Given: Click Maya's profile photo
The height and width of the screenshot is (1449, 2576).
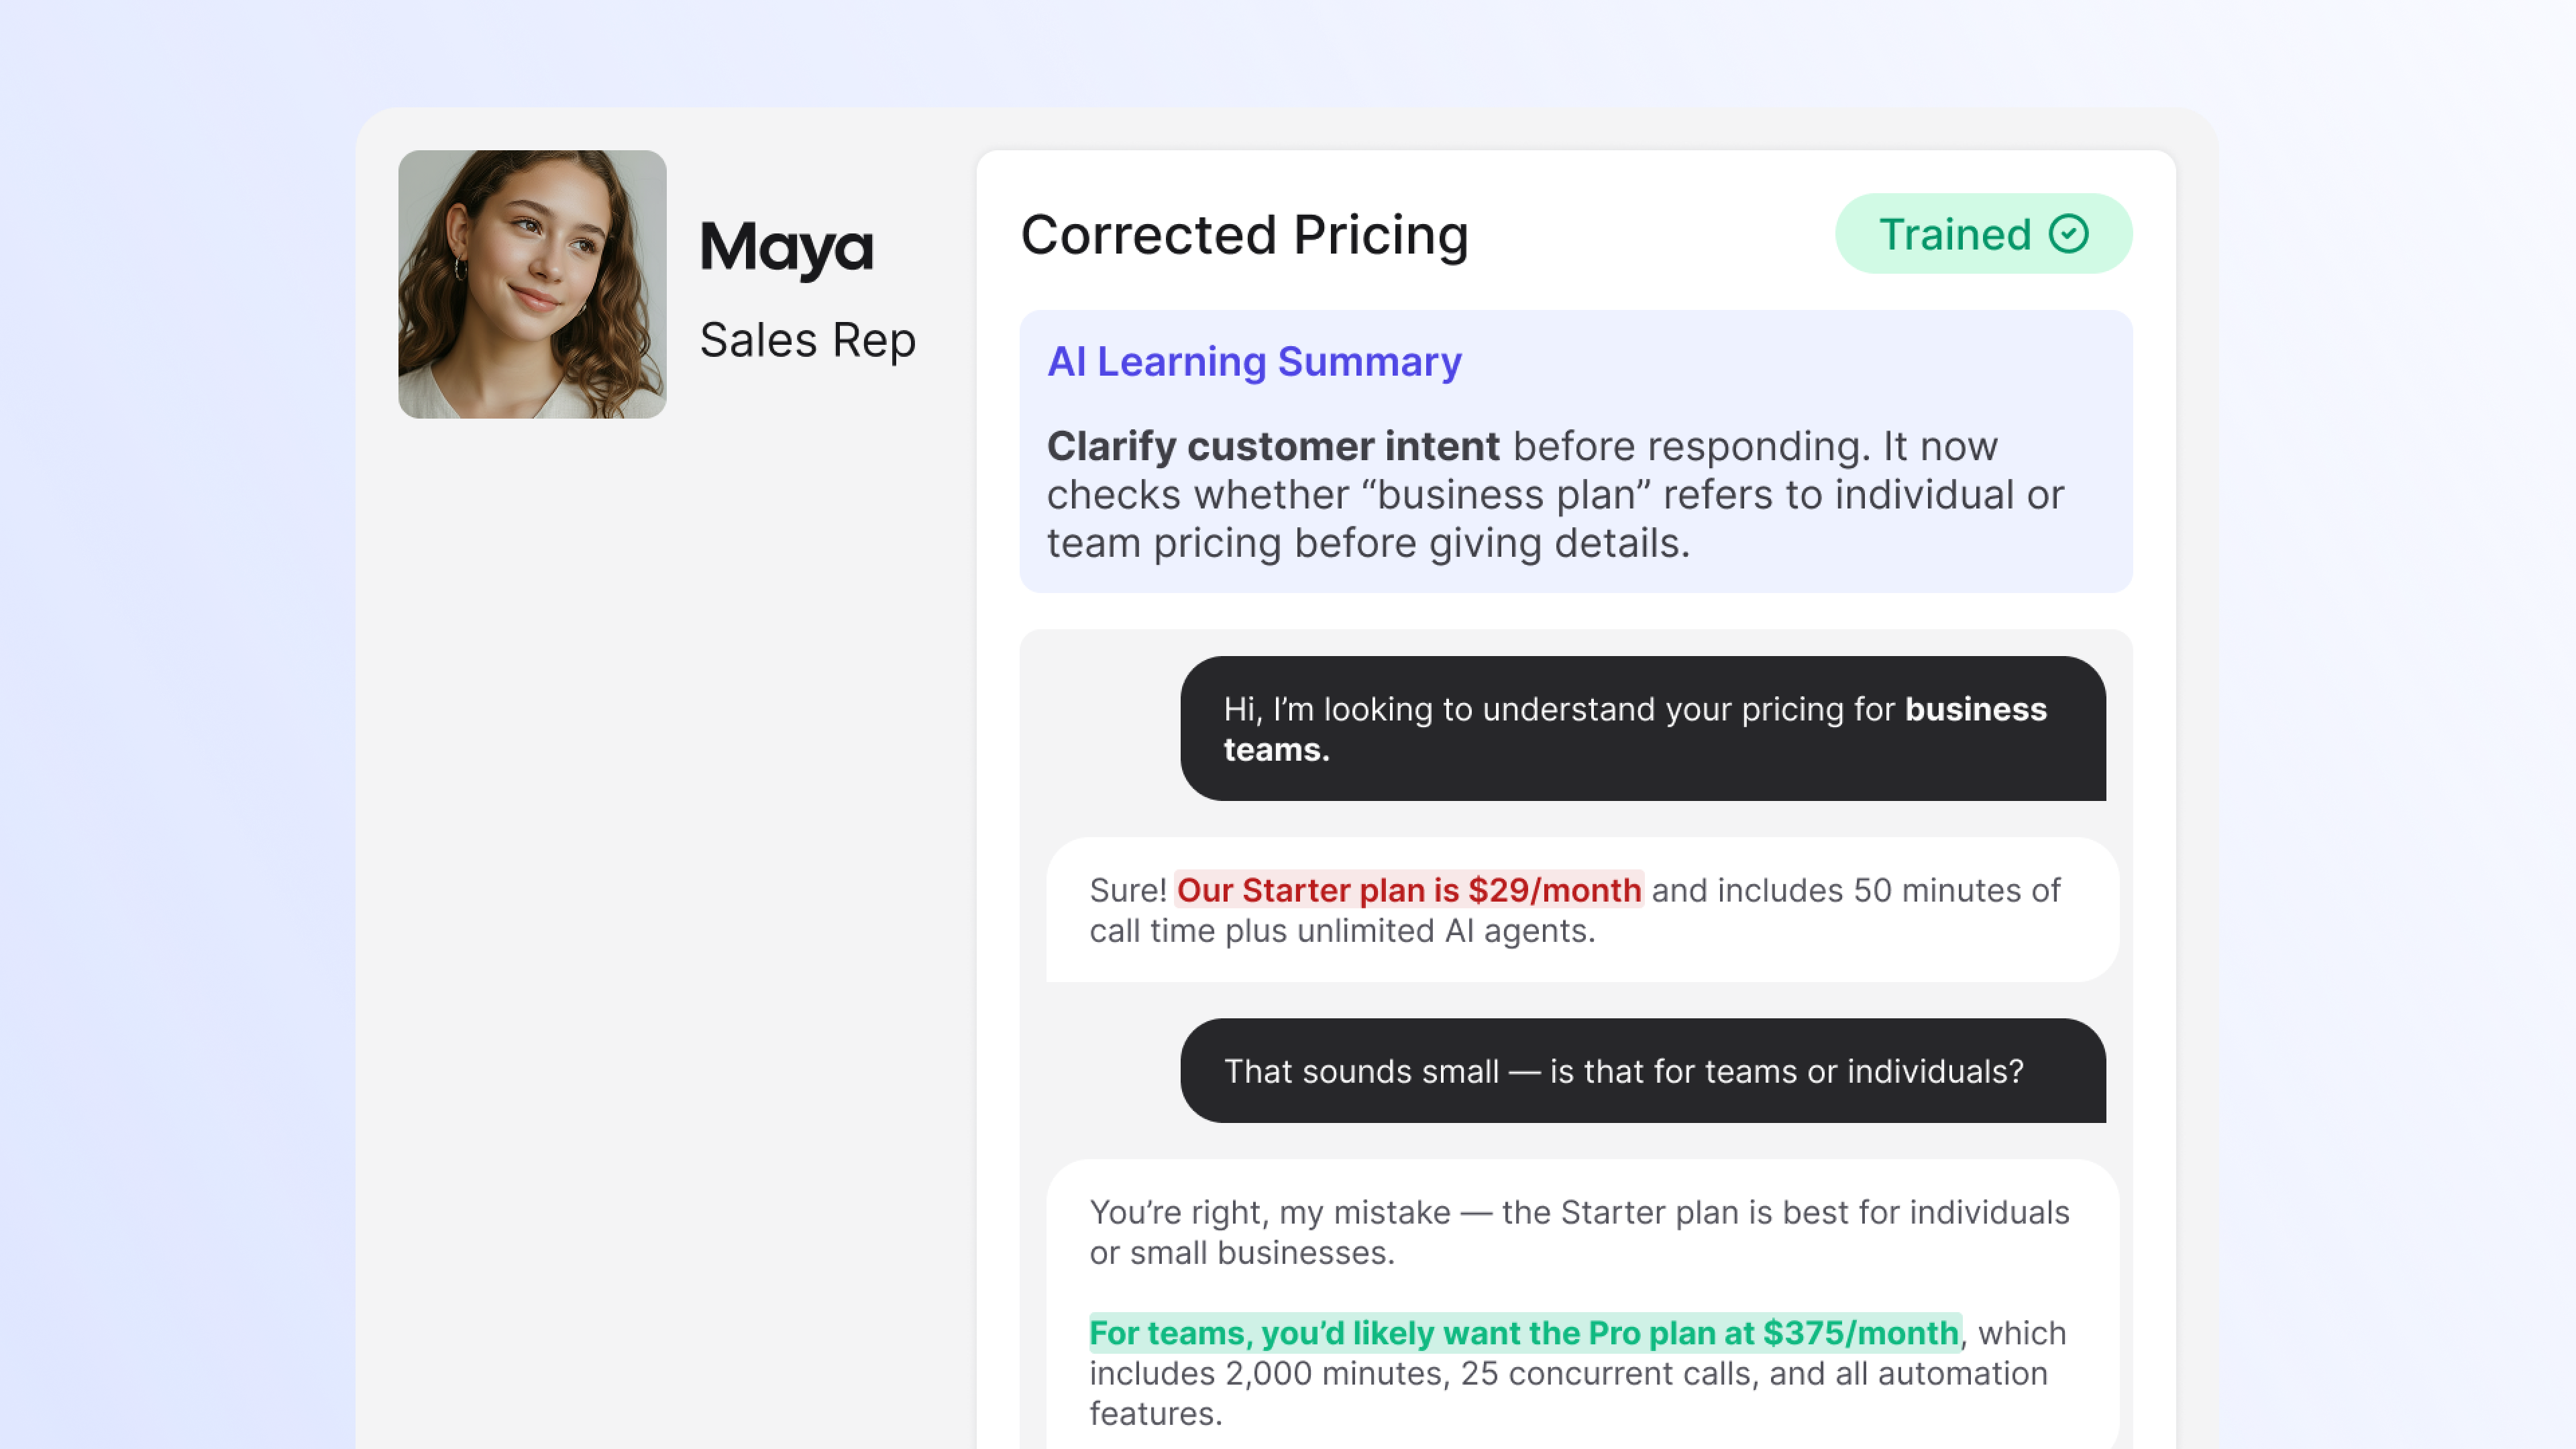Looking at the screenshot, I should 532,284.
